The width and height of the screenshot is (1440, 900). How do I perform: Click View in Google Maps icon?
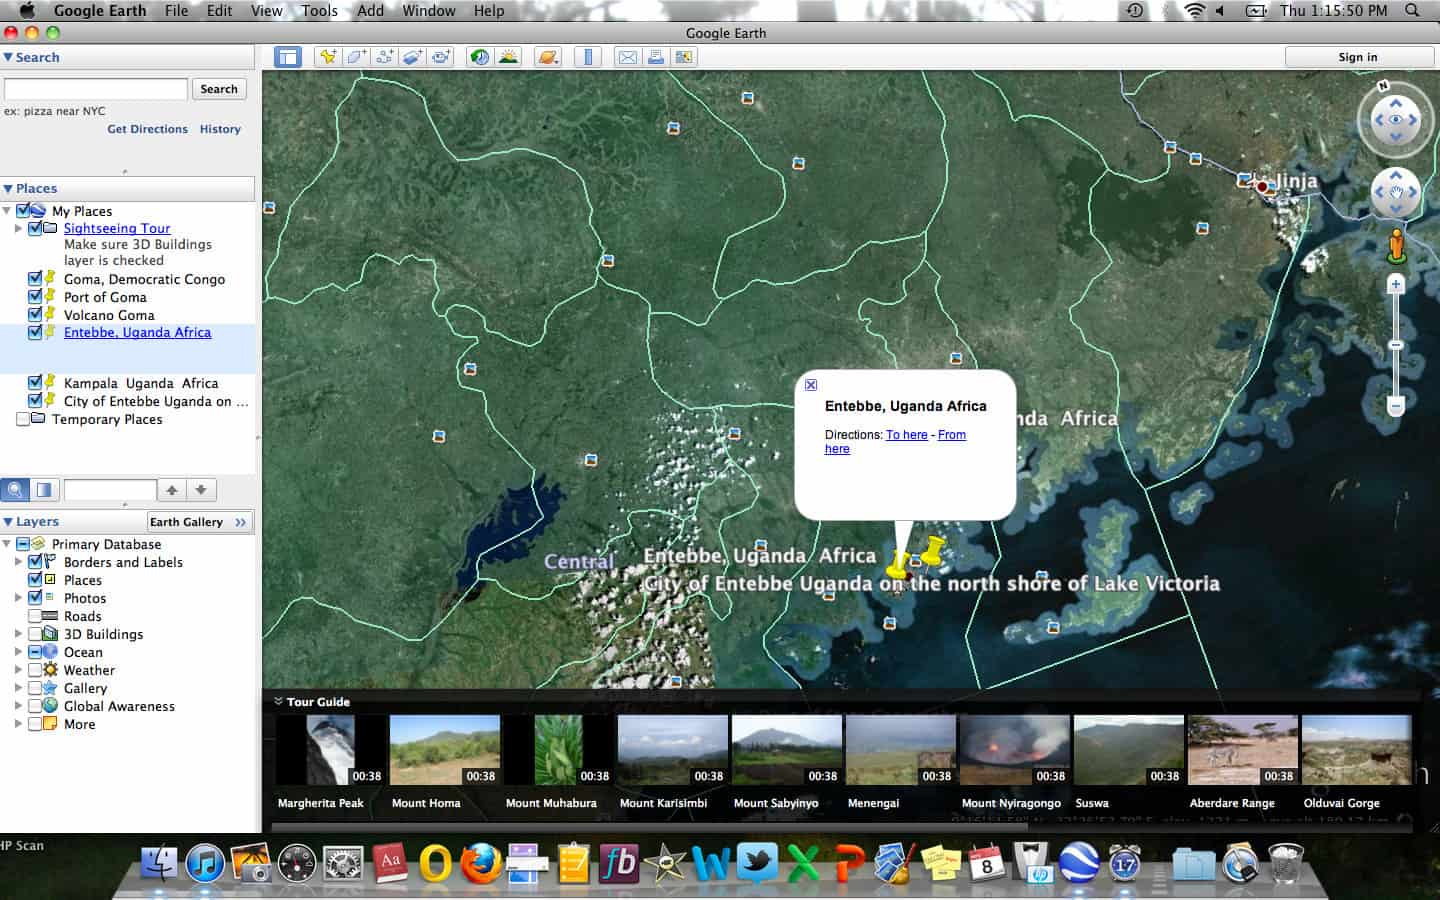click(685, 57)
